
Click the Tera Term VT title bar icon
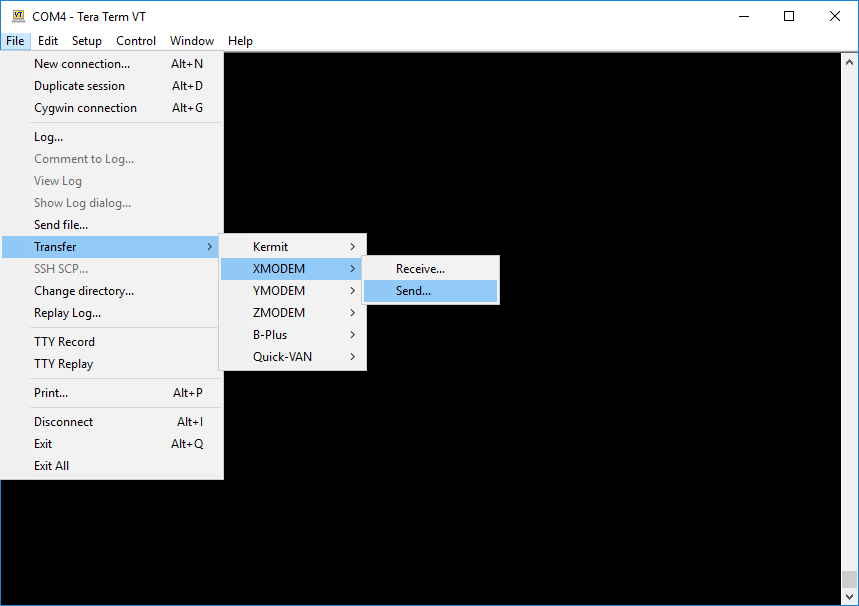click(19, 16)
